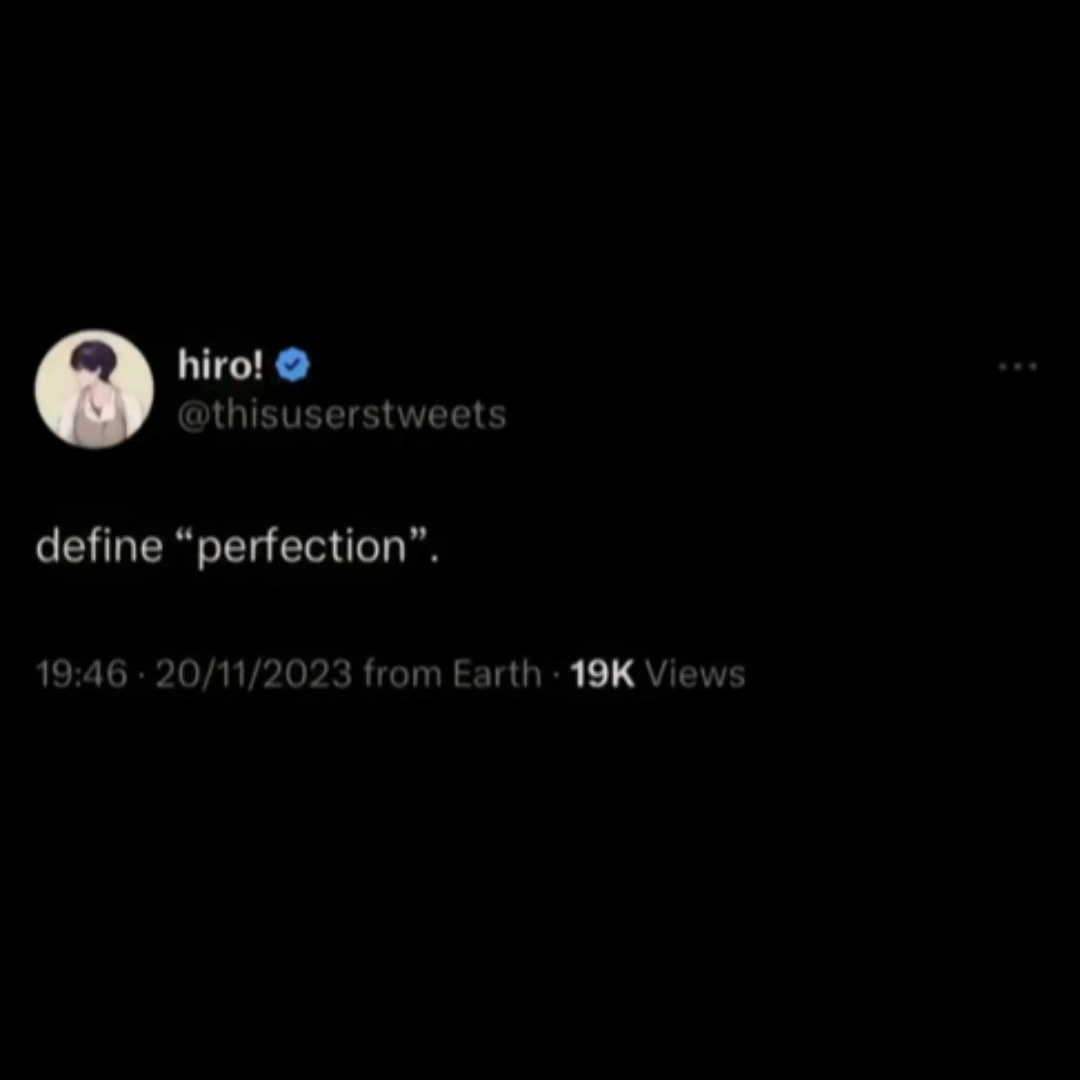Open hiro!'s profile via the username area
This screenshot has height=1080, width=1080.
coord(341,414)
